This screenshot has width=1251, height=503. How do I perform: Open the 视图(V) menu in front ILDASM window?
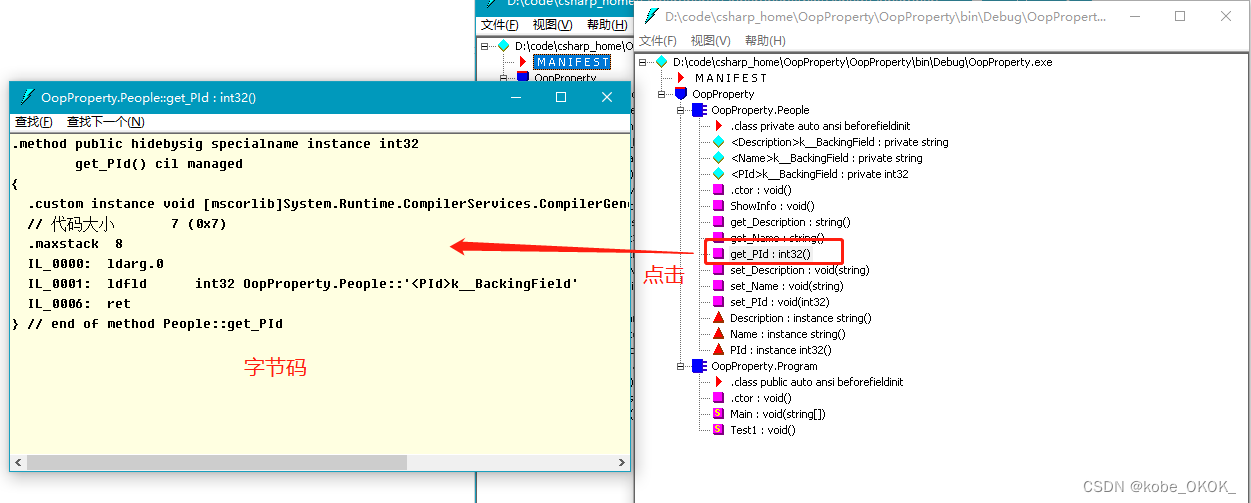710,41
